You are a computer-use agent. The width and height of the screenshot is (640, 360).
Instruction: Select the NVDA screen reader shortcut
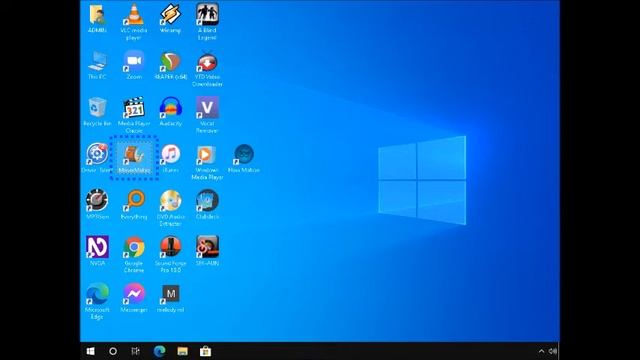click(x=97, y=247)
